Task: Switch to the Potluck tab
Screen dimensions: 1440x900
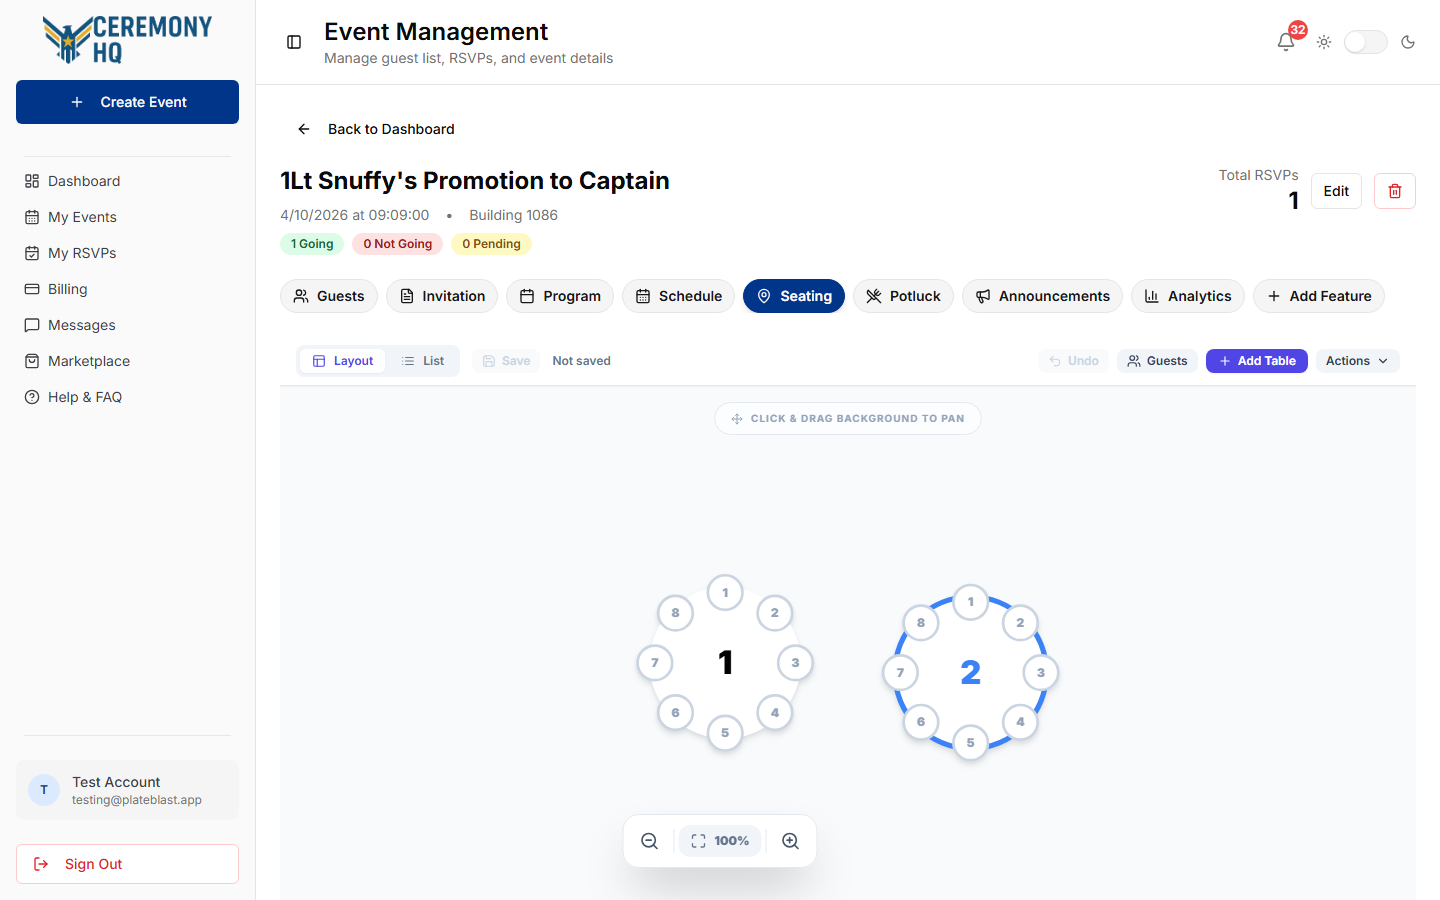Action: [x=903, y=296]
